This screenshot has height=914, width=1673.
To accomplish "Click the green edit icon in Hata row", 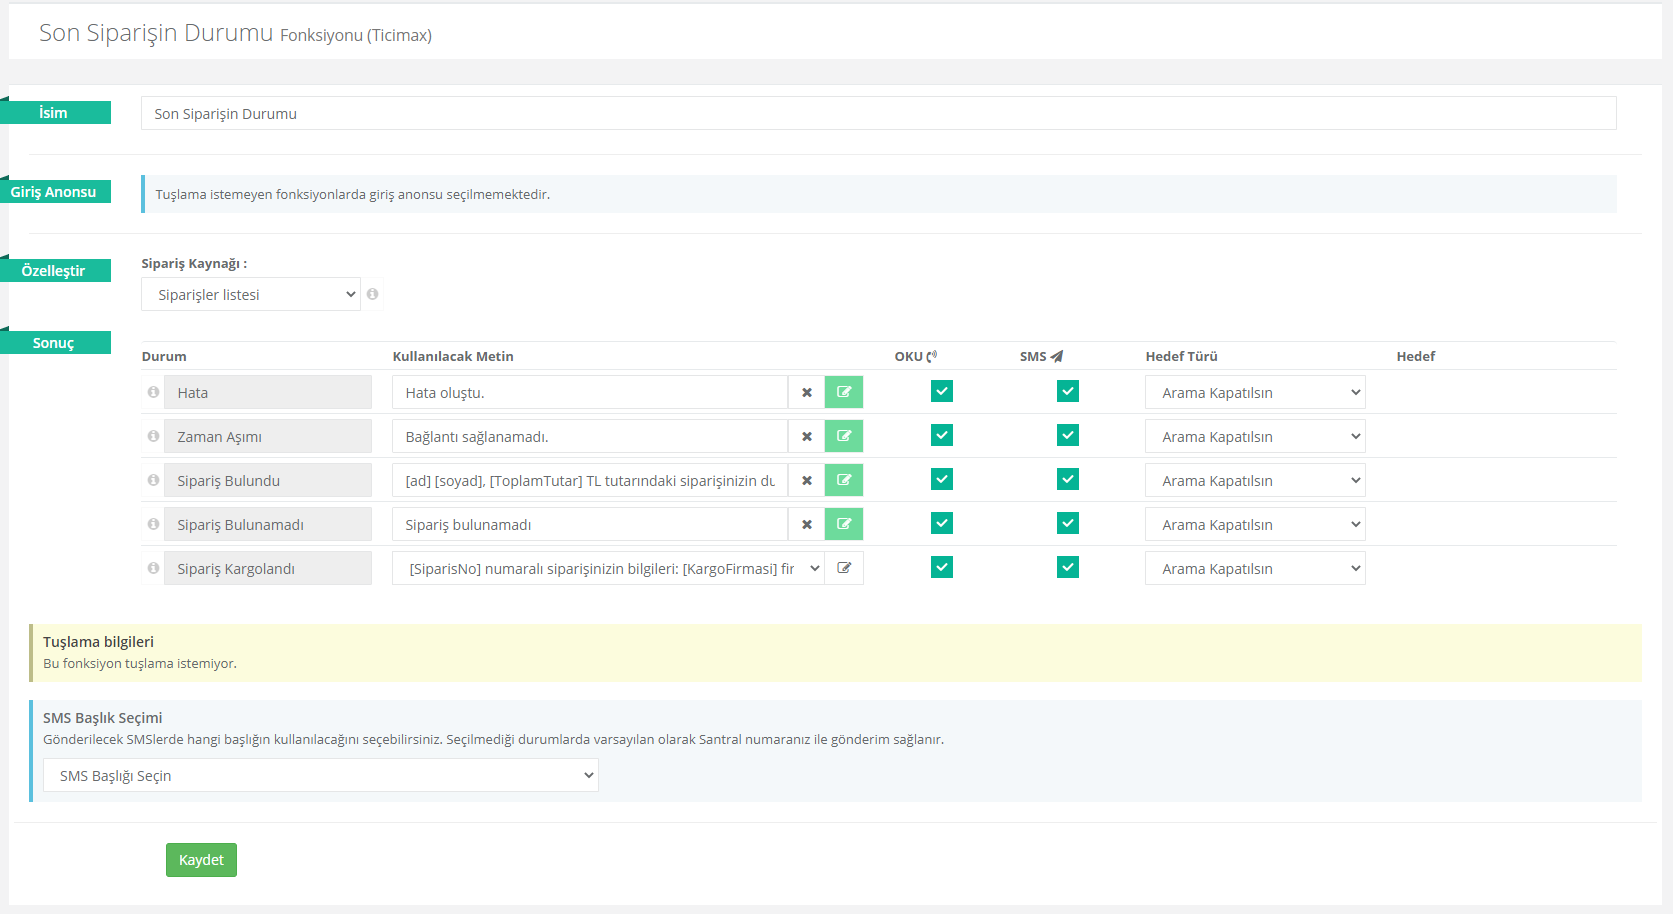I will tap(843, 392).
